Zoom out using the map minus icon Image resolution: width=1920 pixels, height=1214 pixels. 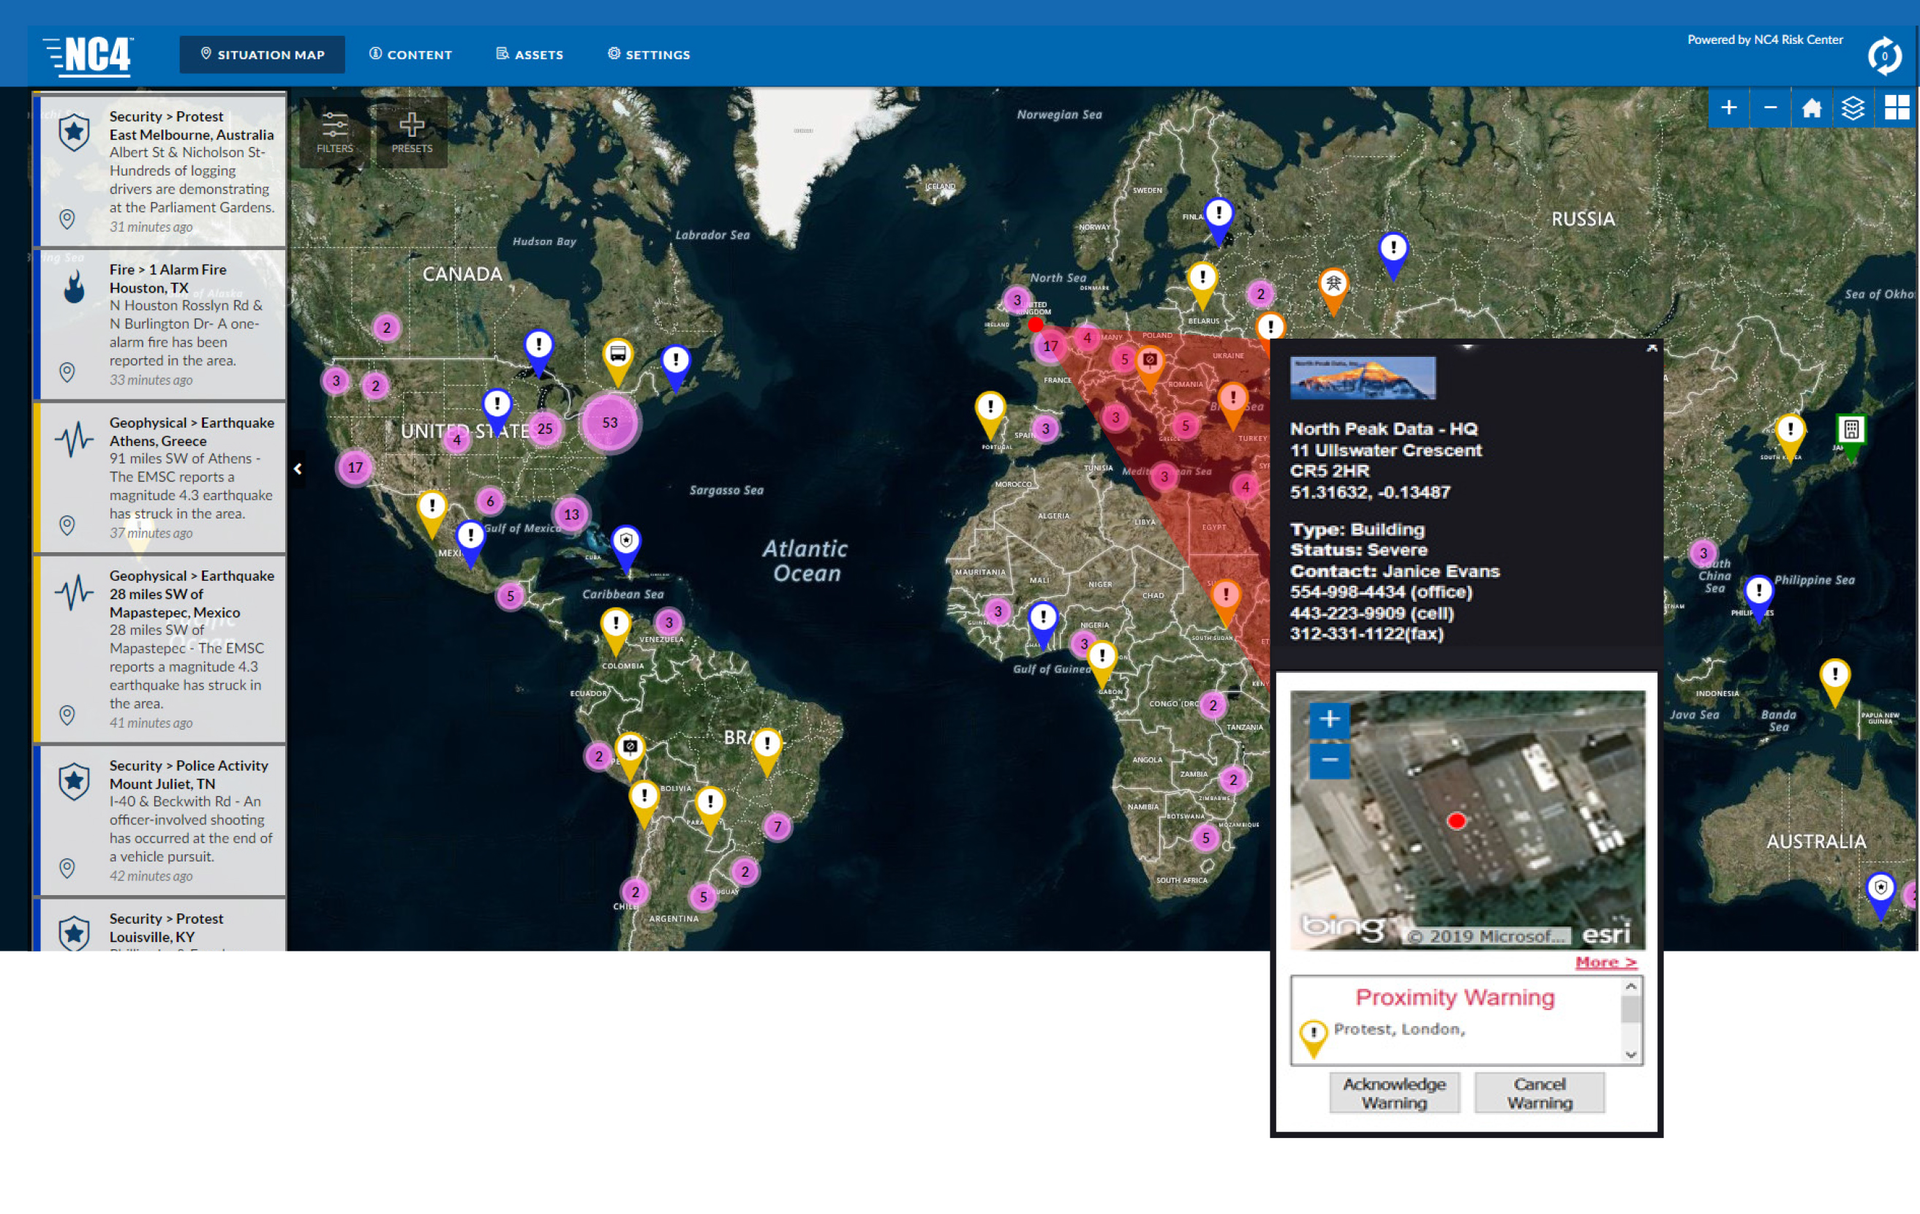point(1770,107)
